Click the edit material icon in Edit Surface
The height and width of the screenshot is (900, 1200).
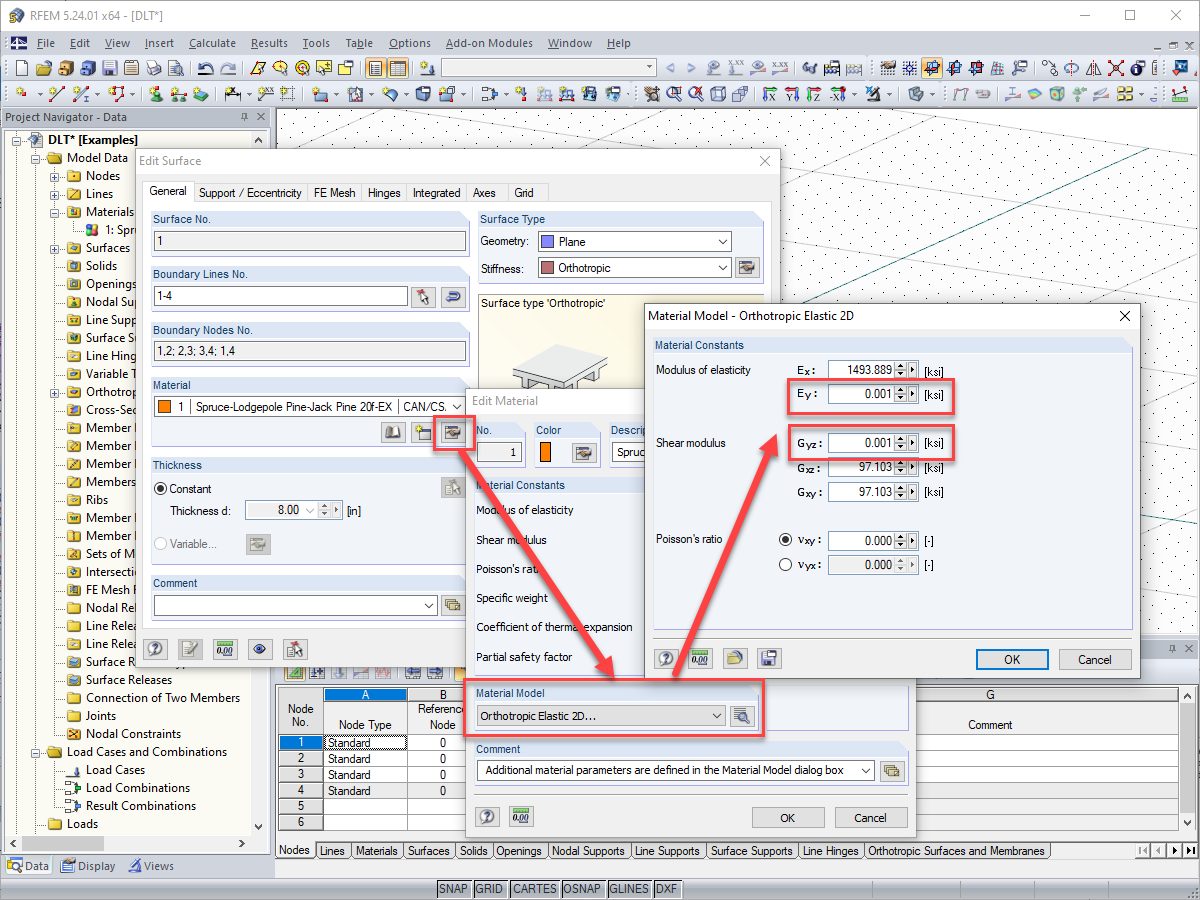click(453, 432)
